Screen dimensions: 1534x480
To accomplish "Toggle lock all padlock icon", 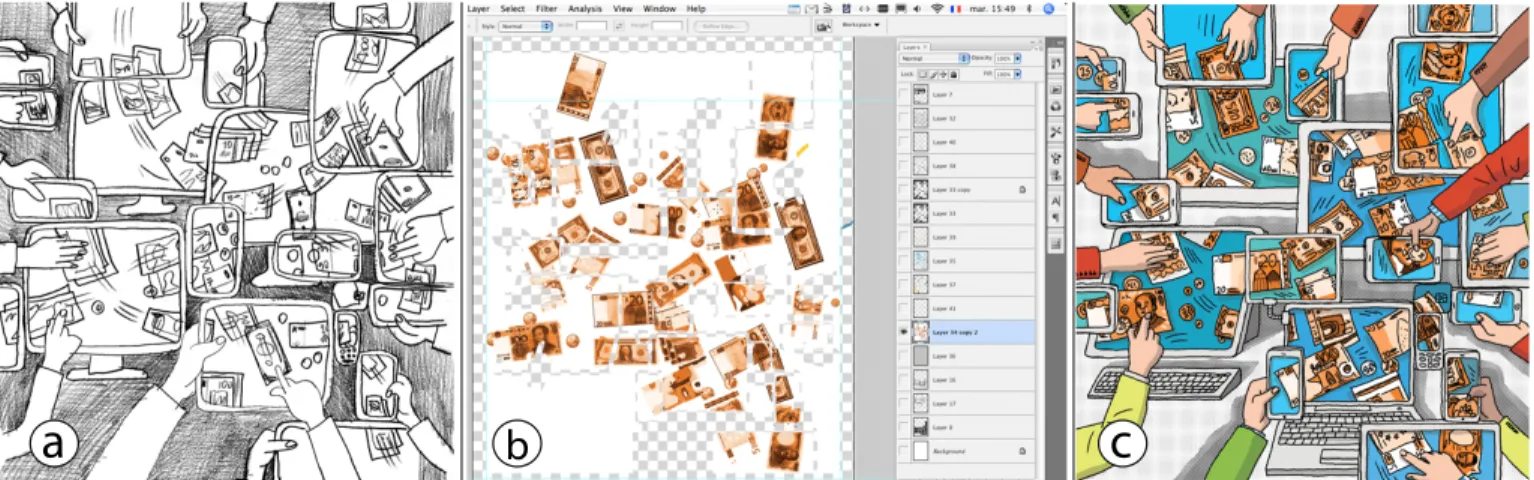I will tap(954, 74).
